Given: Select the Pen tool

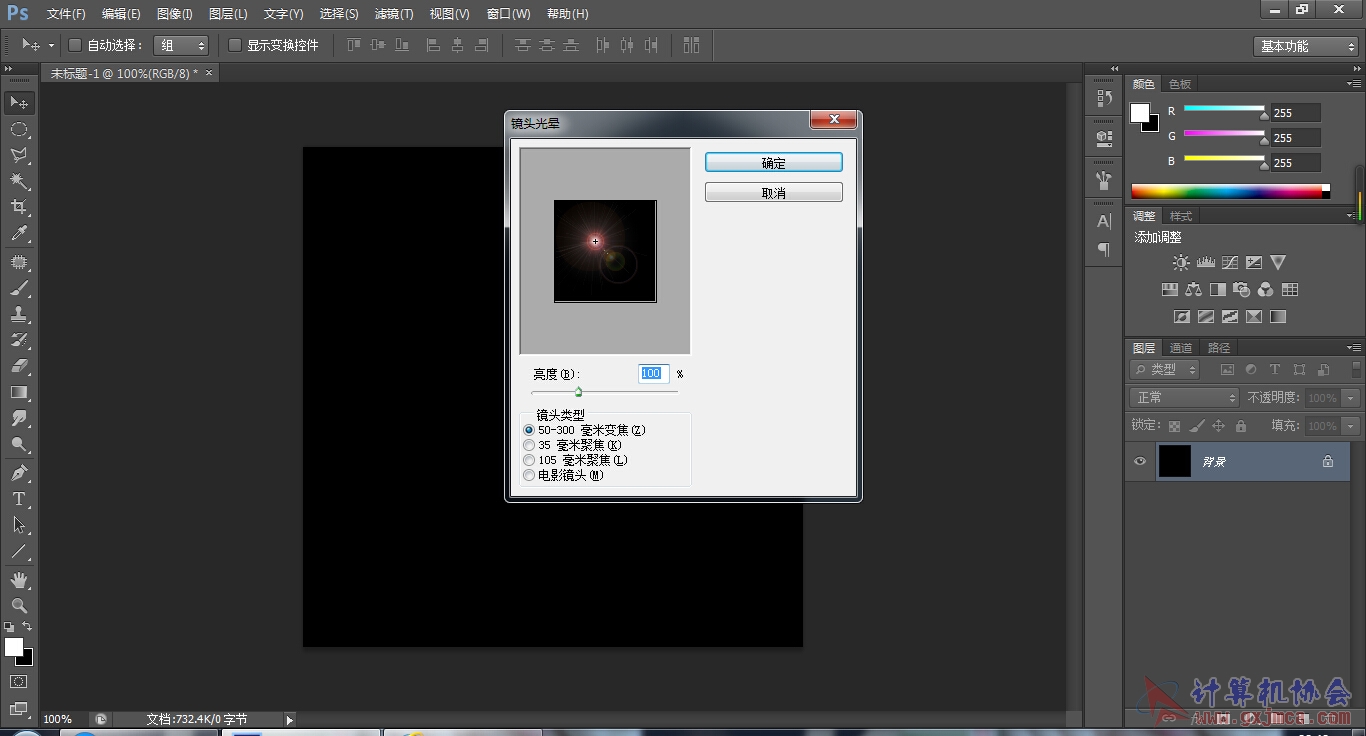Looking at the screenshot, I should click(19, 473).
